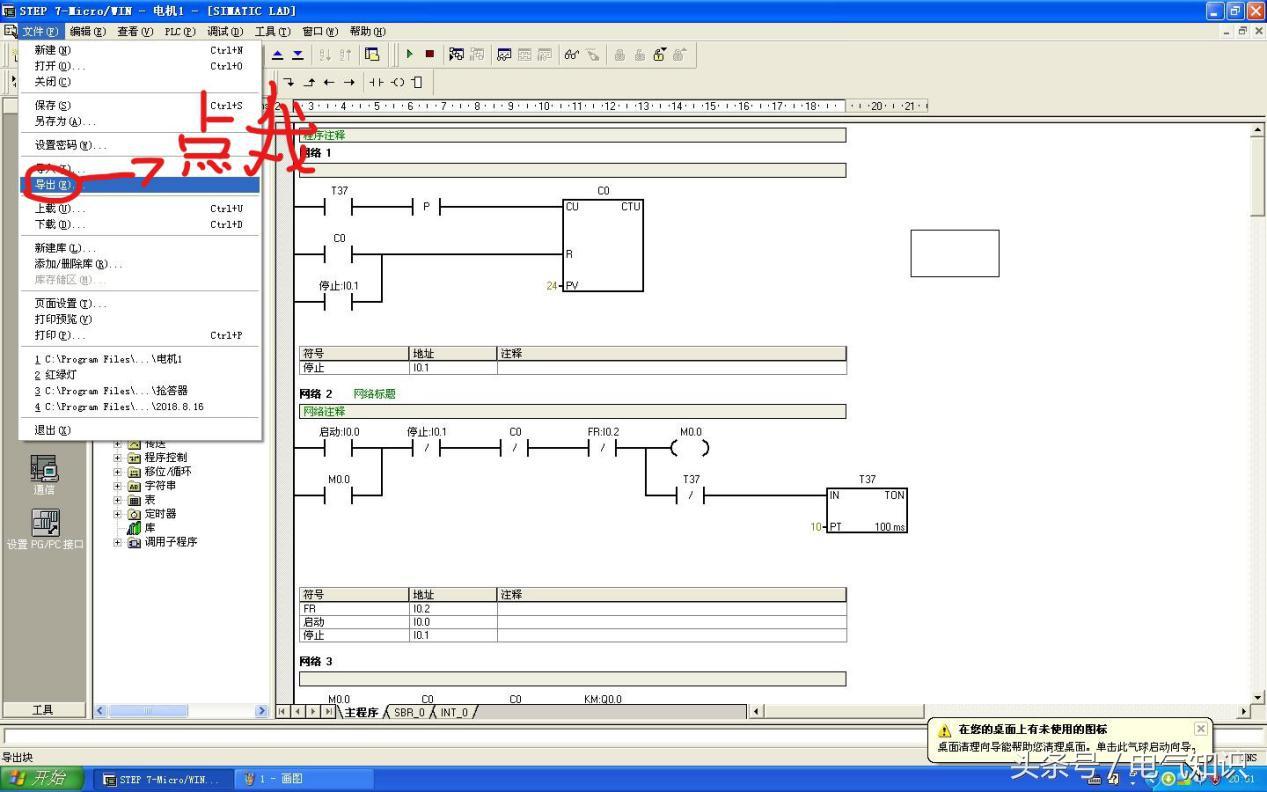Click the 程序控制 folder icon
This screenshot has height=792, width=1267.
pyautogui.click(x=134, y=457)
